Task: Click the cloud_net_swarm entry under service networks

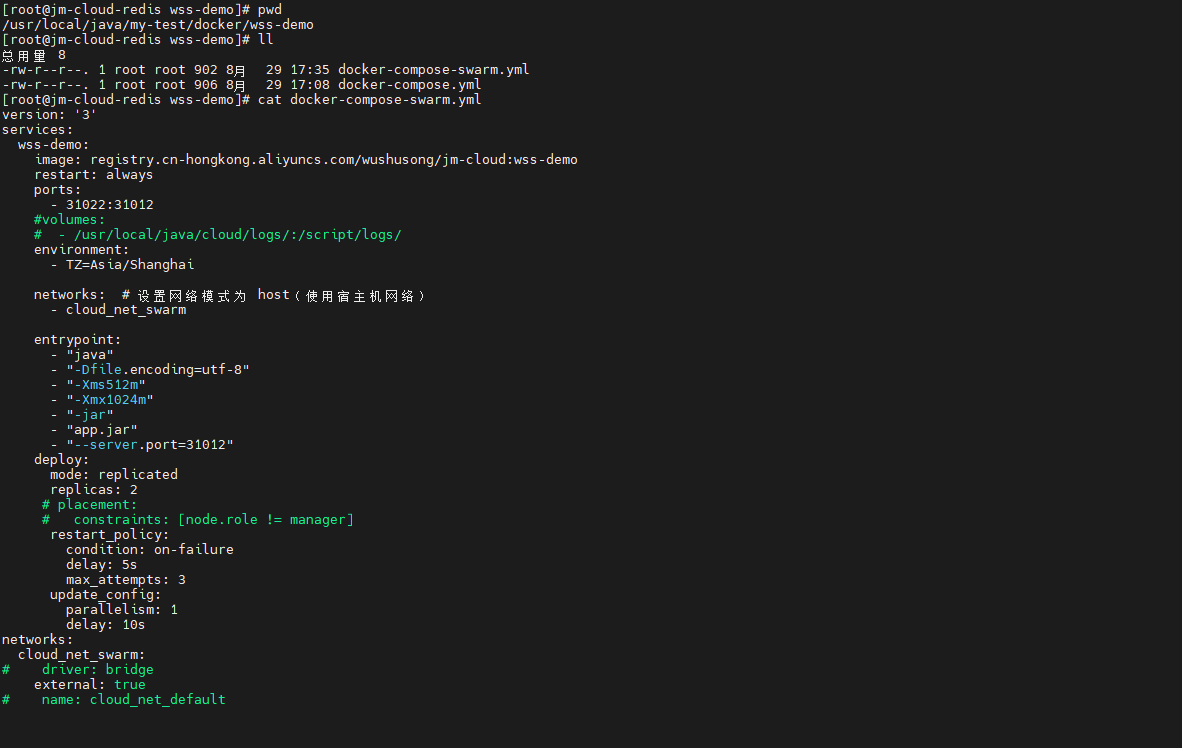Action: click(x=125, y=309)
